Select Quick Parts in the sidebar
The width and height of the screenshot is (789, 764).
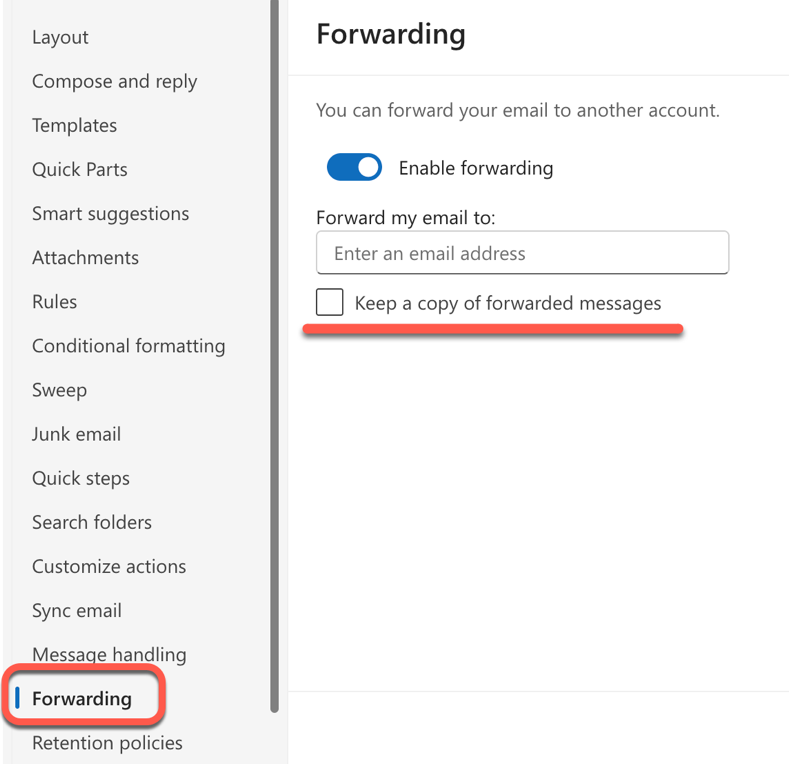79,169
